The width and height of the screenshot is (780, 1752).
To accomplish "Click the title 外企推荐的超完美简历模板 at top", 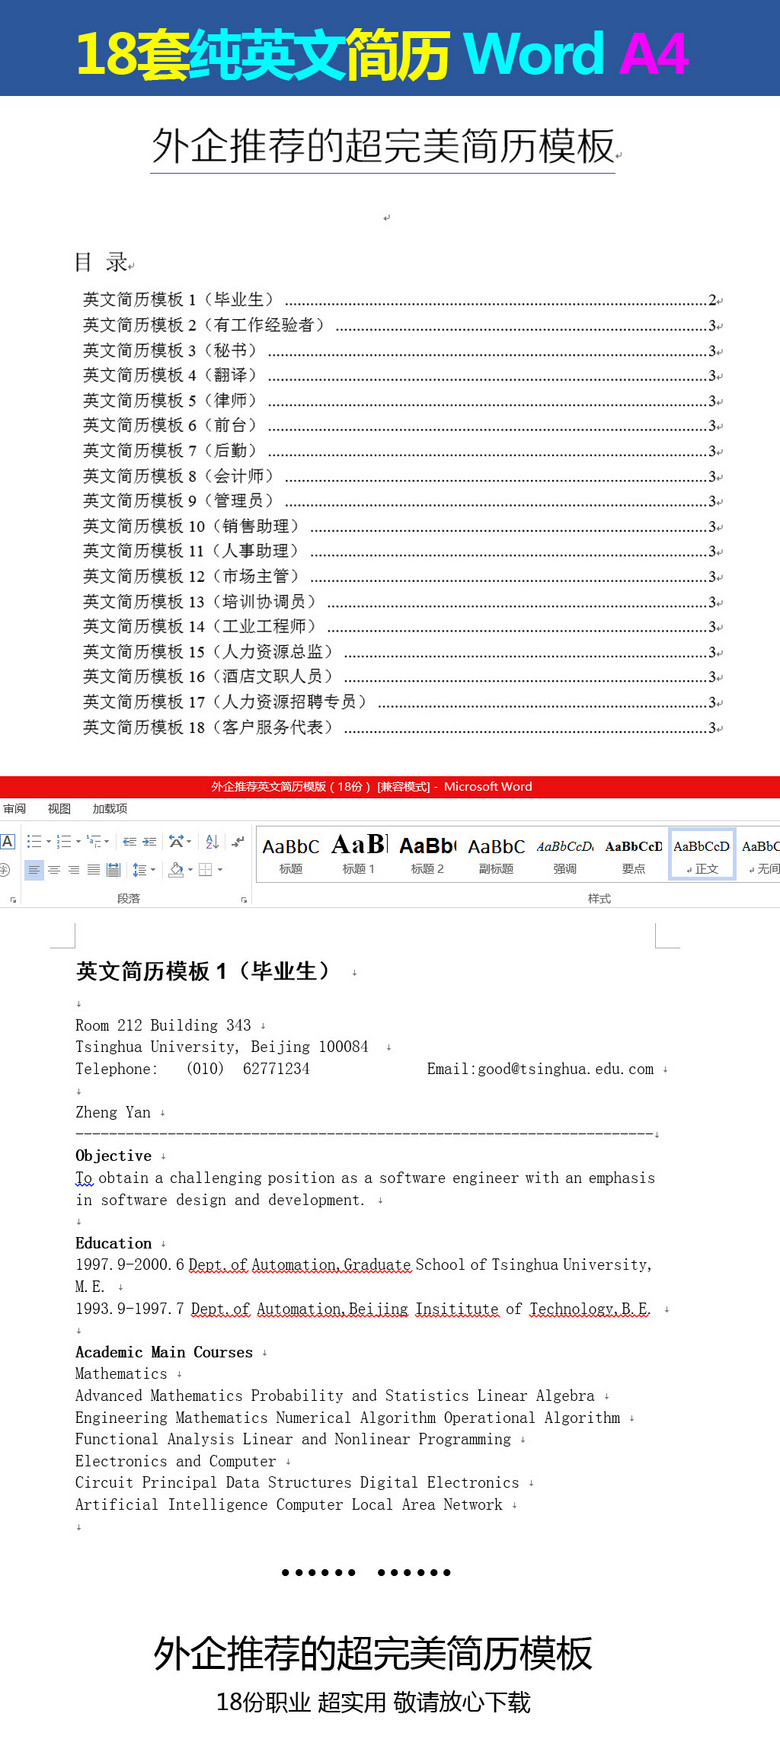I will (383, 146).
